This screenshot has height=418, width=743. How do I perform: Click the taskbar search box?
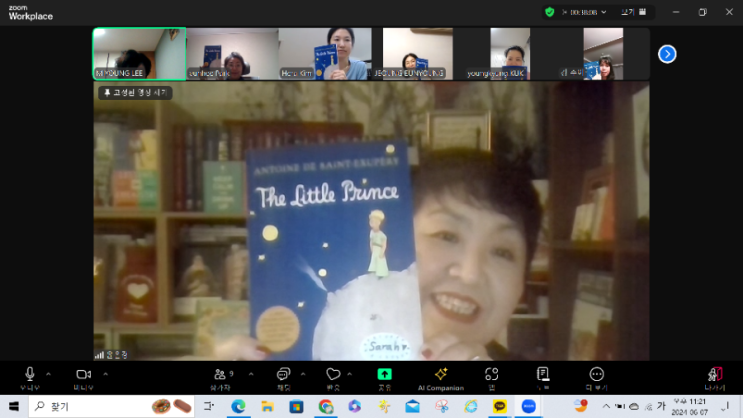(111, 407)
